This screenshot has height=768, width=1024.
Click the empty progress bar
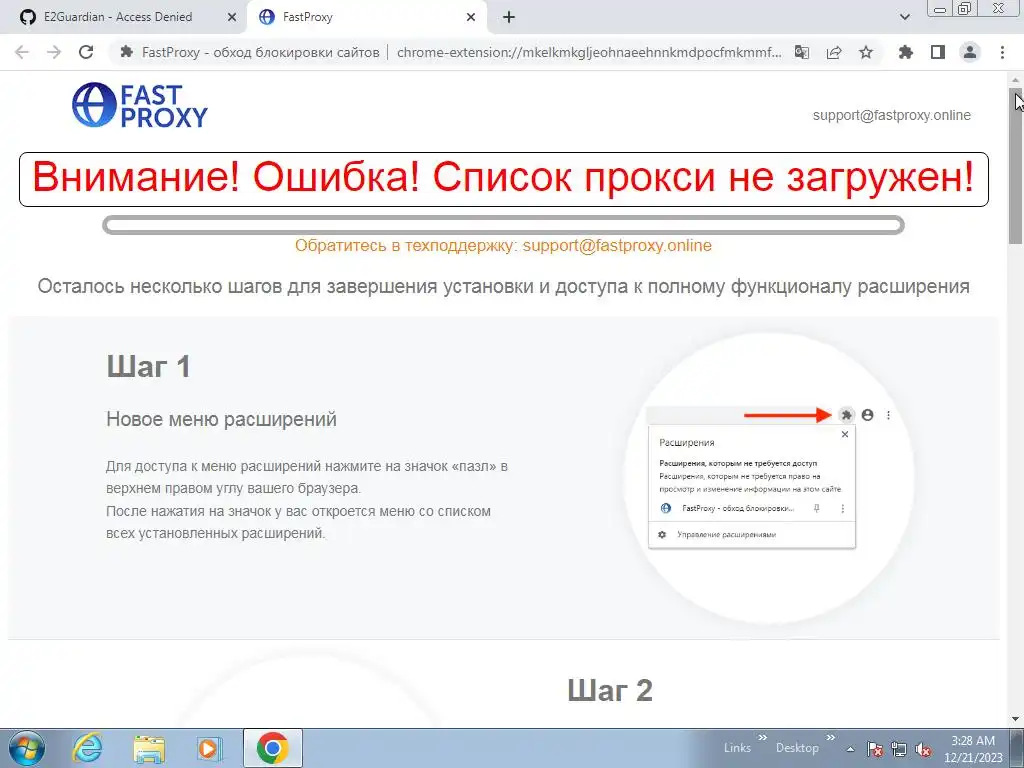pos(503,225)
